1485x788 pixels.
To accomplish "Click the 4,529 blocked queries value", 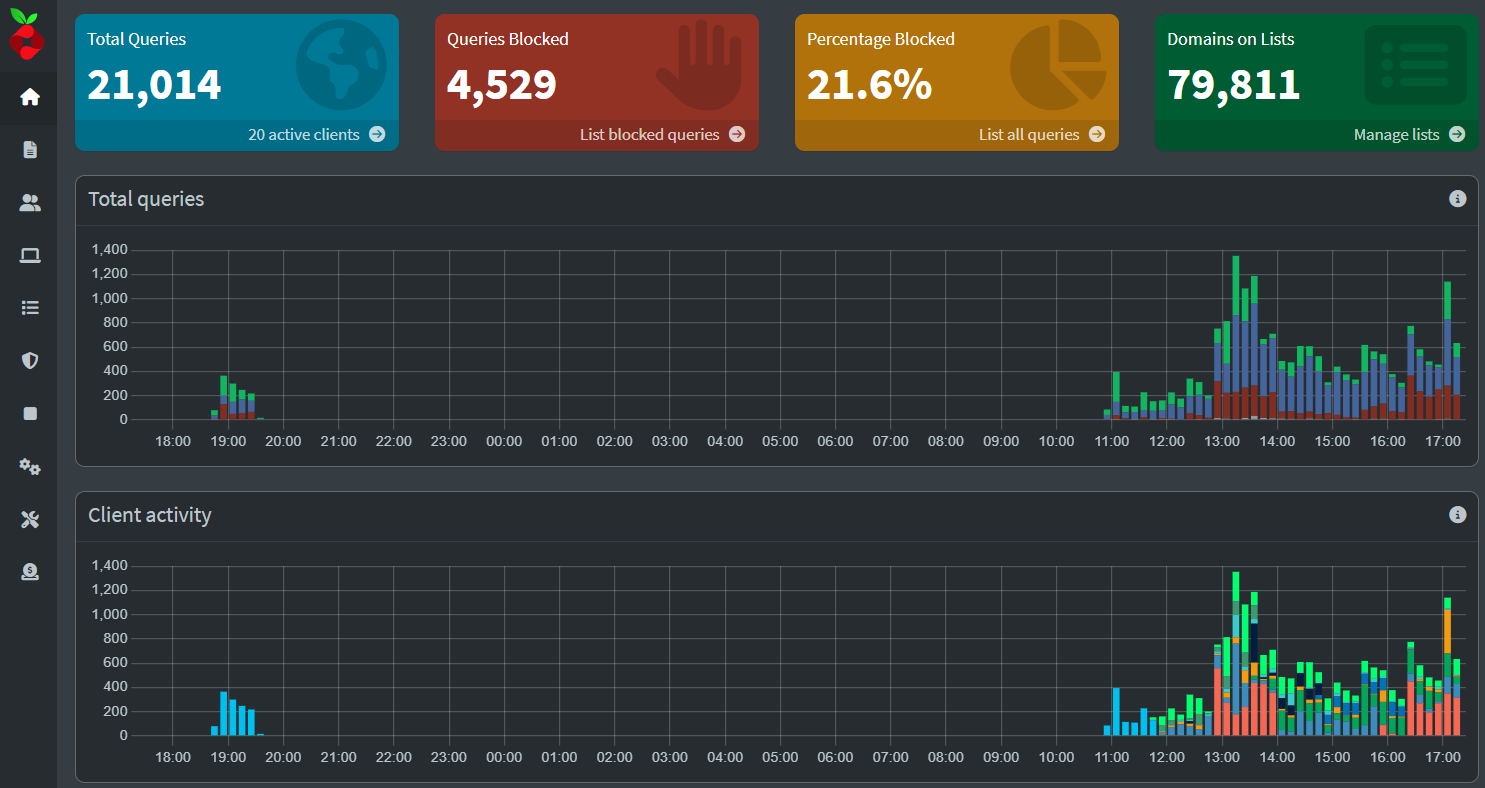I will pos(502,85).
